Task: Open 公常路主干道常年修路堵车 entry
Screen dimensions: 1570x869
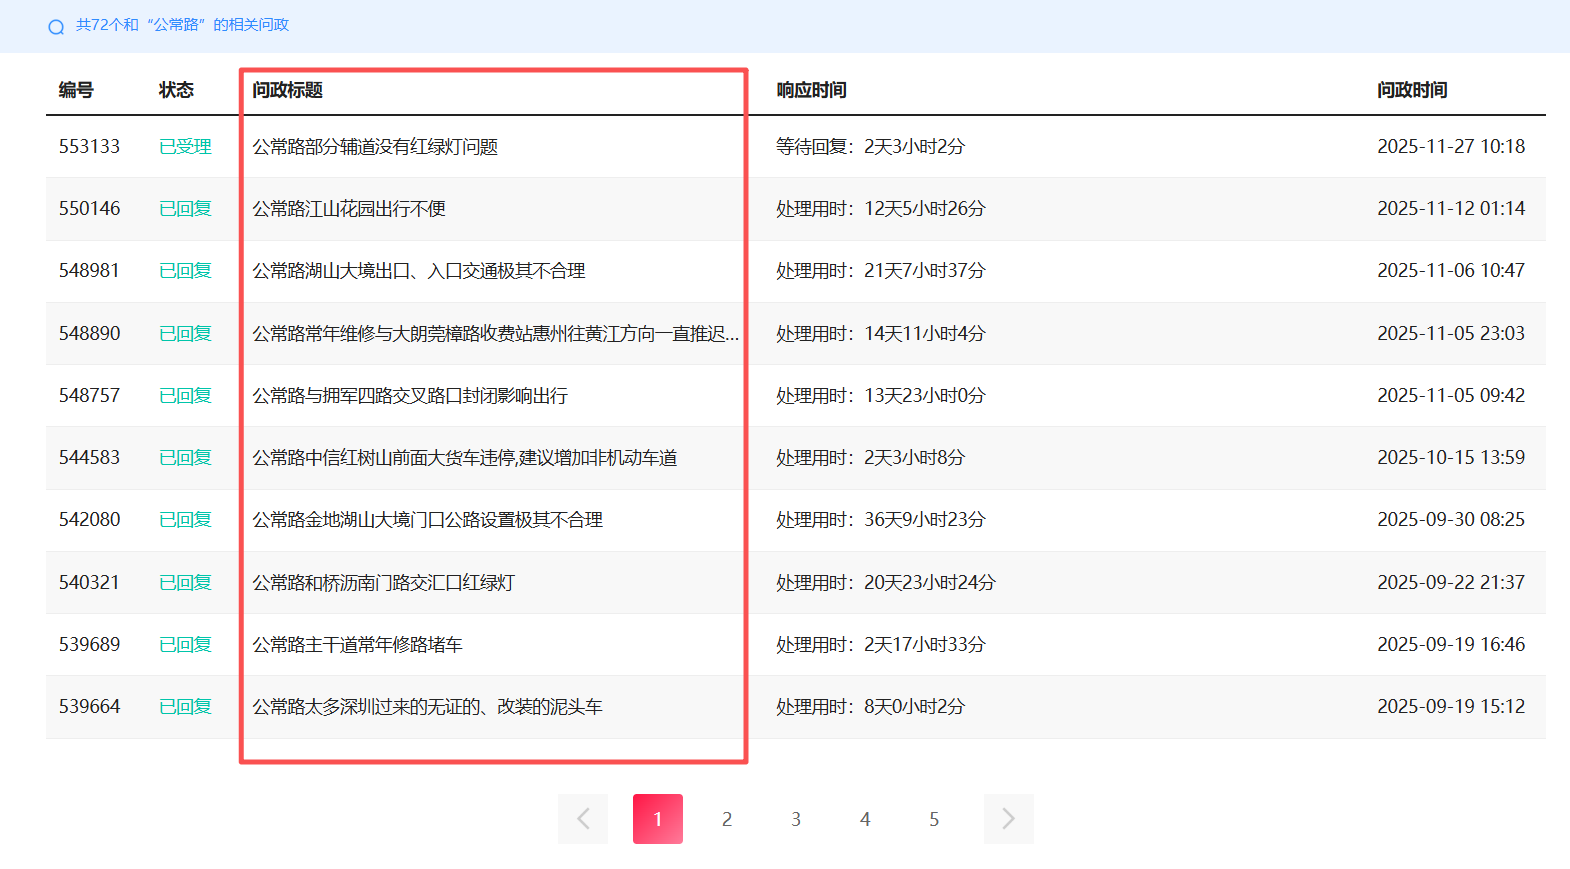Action: pyautogui.click(x=357, y=645)
